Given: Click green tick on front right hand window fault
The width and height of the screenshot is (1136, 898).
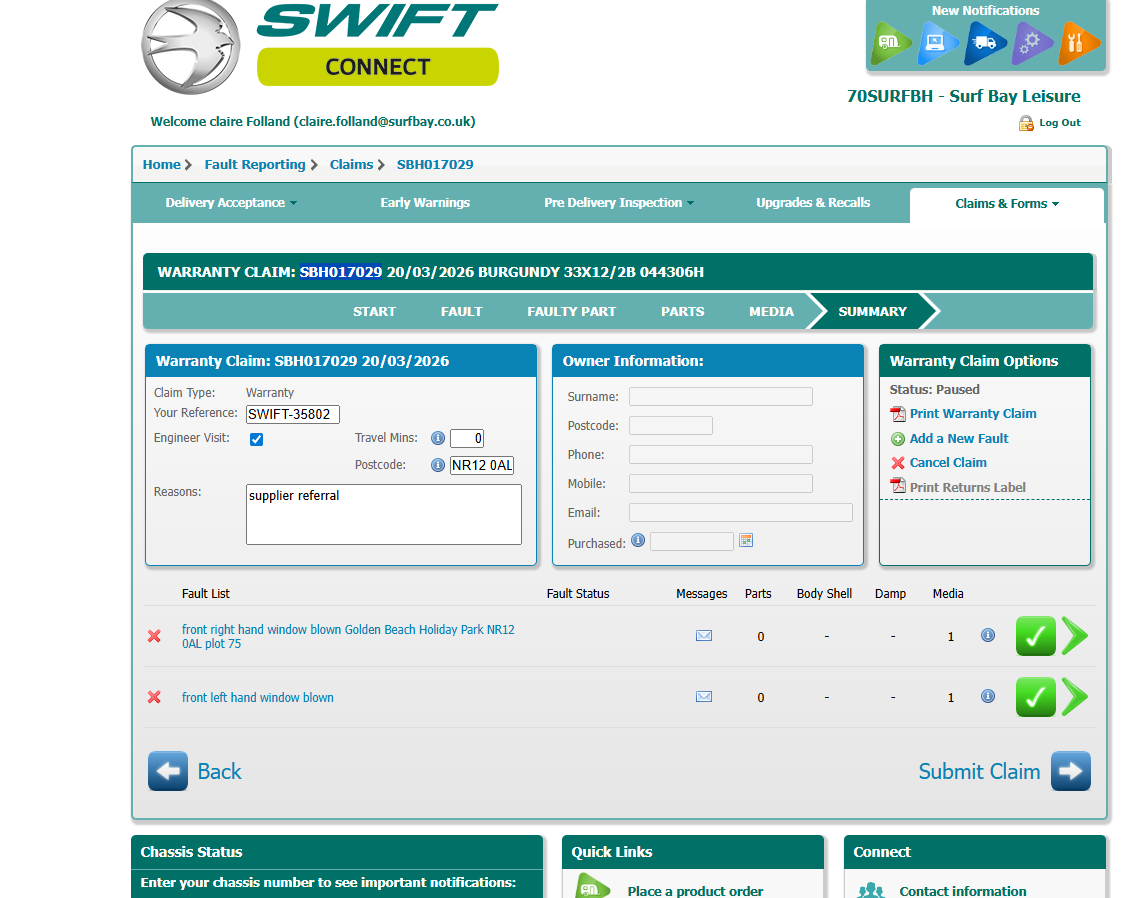Looking at the screenshot, I should (x=1035, y=636).
